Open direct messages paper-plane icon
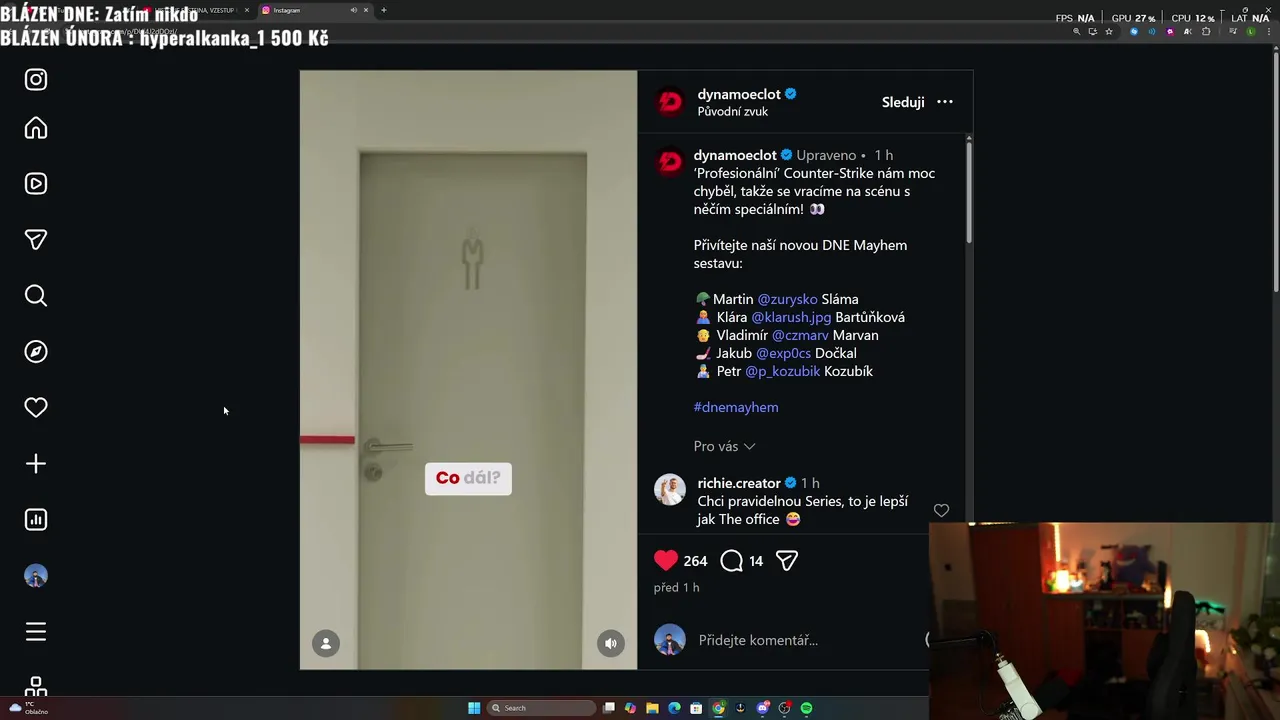The width and height of the screenshot is (1280, 720). tap(36, 240)
